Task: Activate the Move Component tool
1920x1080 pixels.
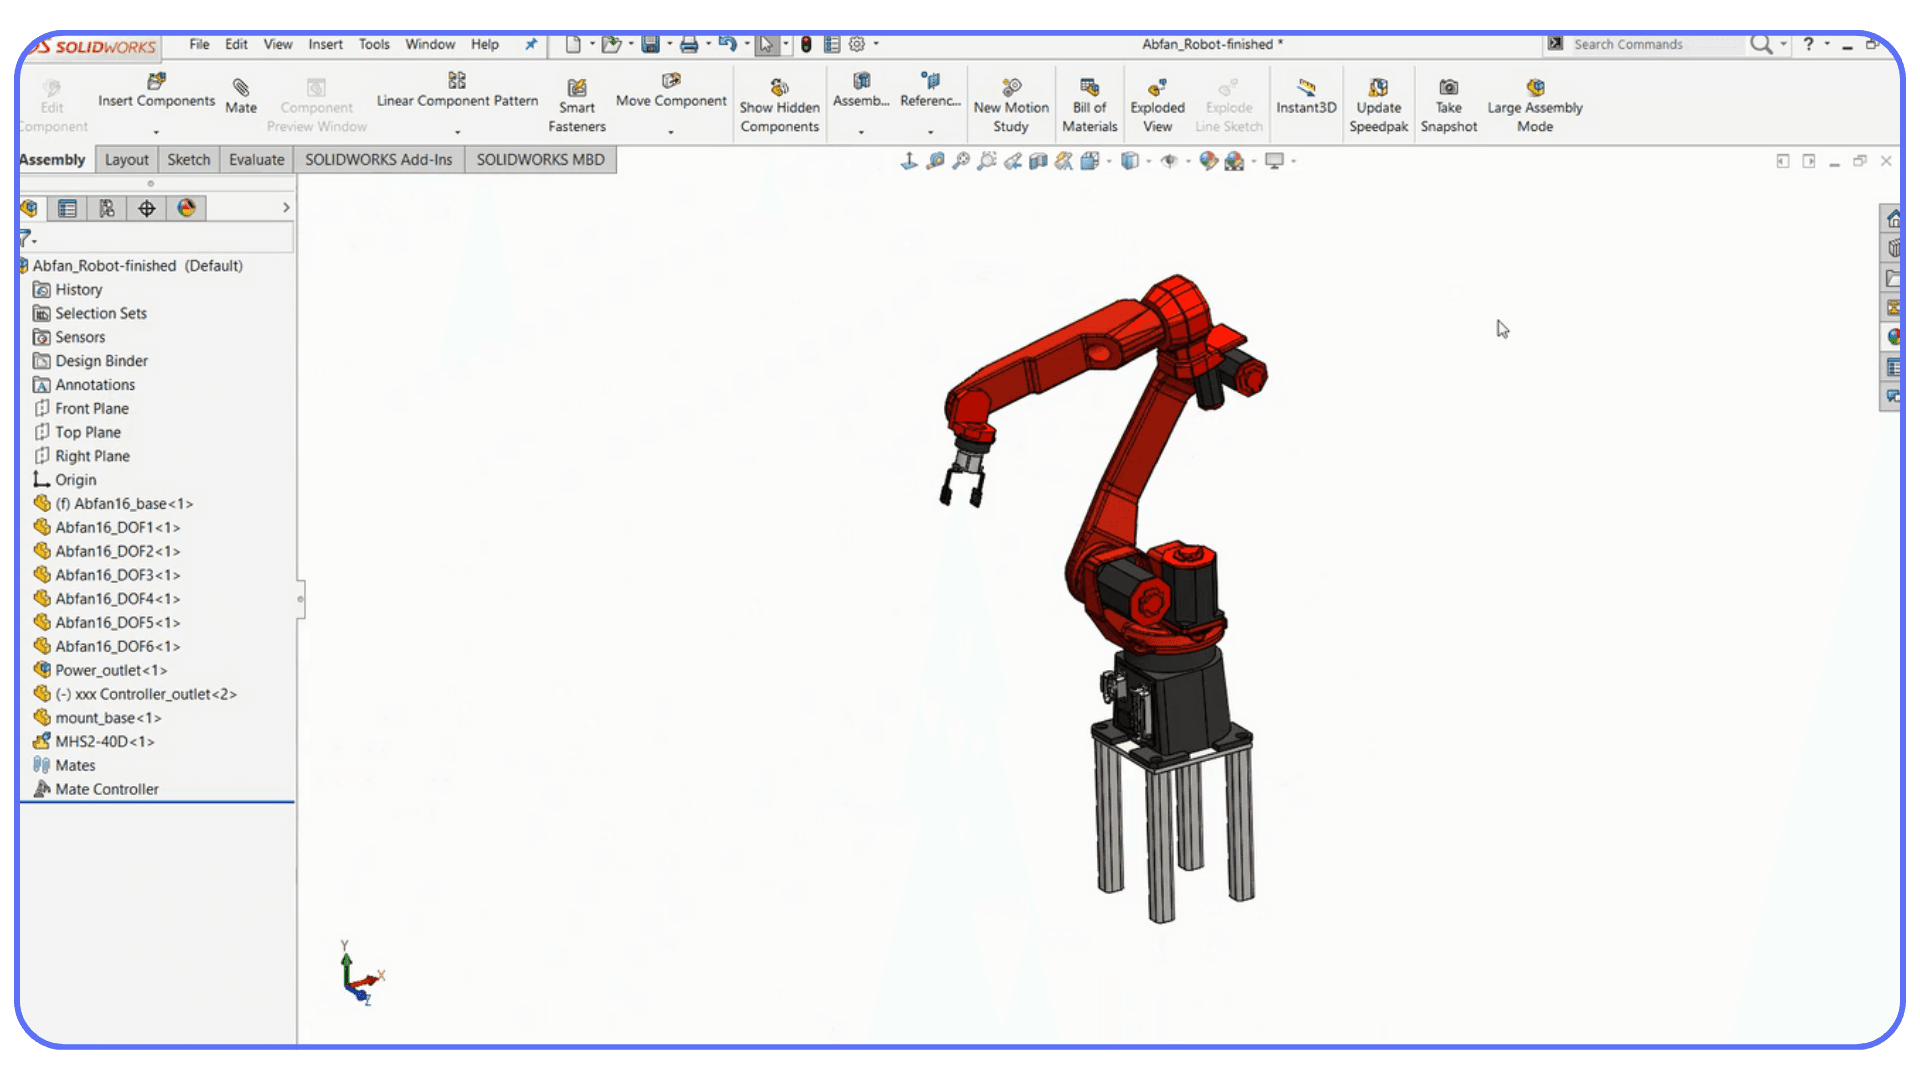Action: click(x=671, y=95)
